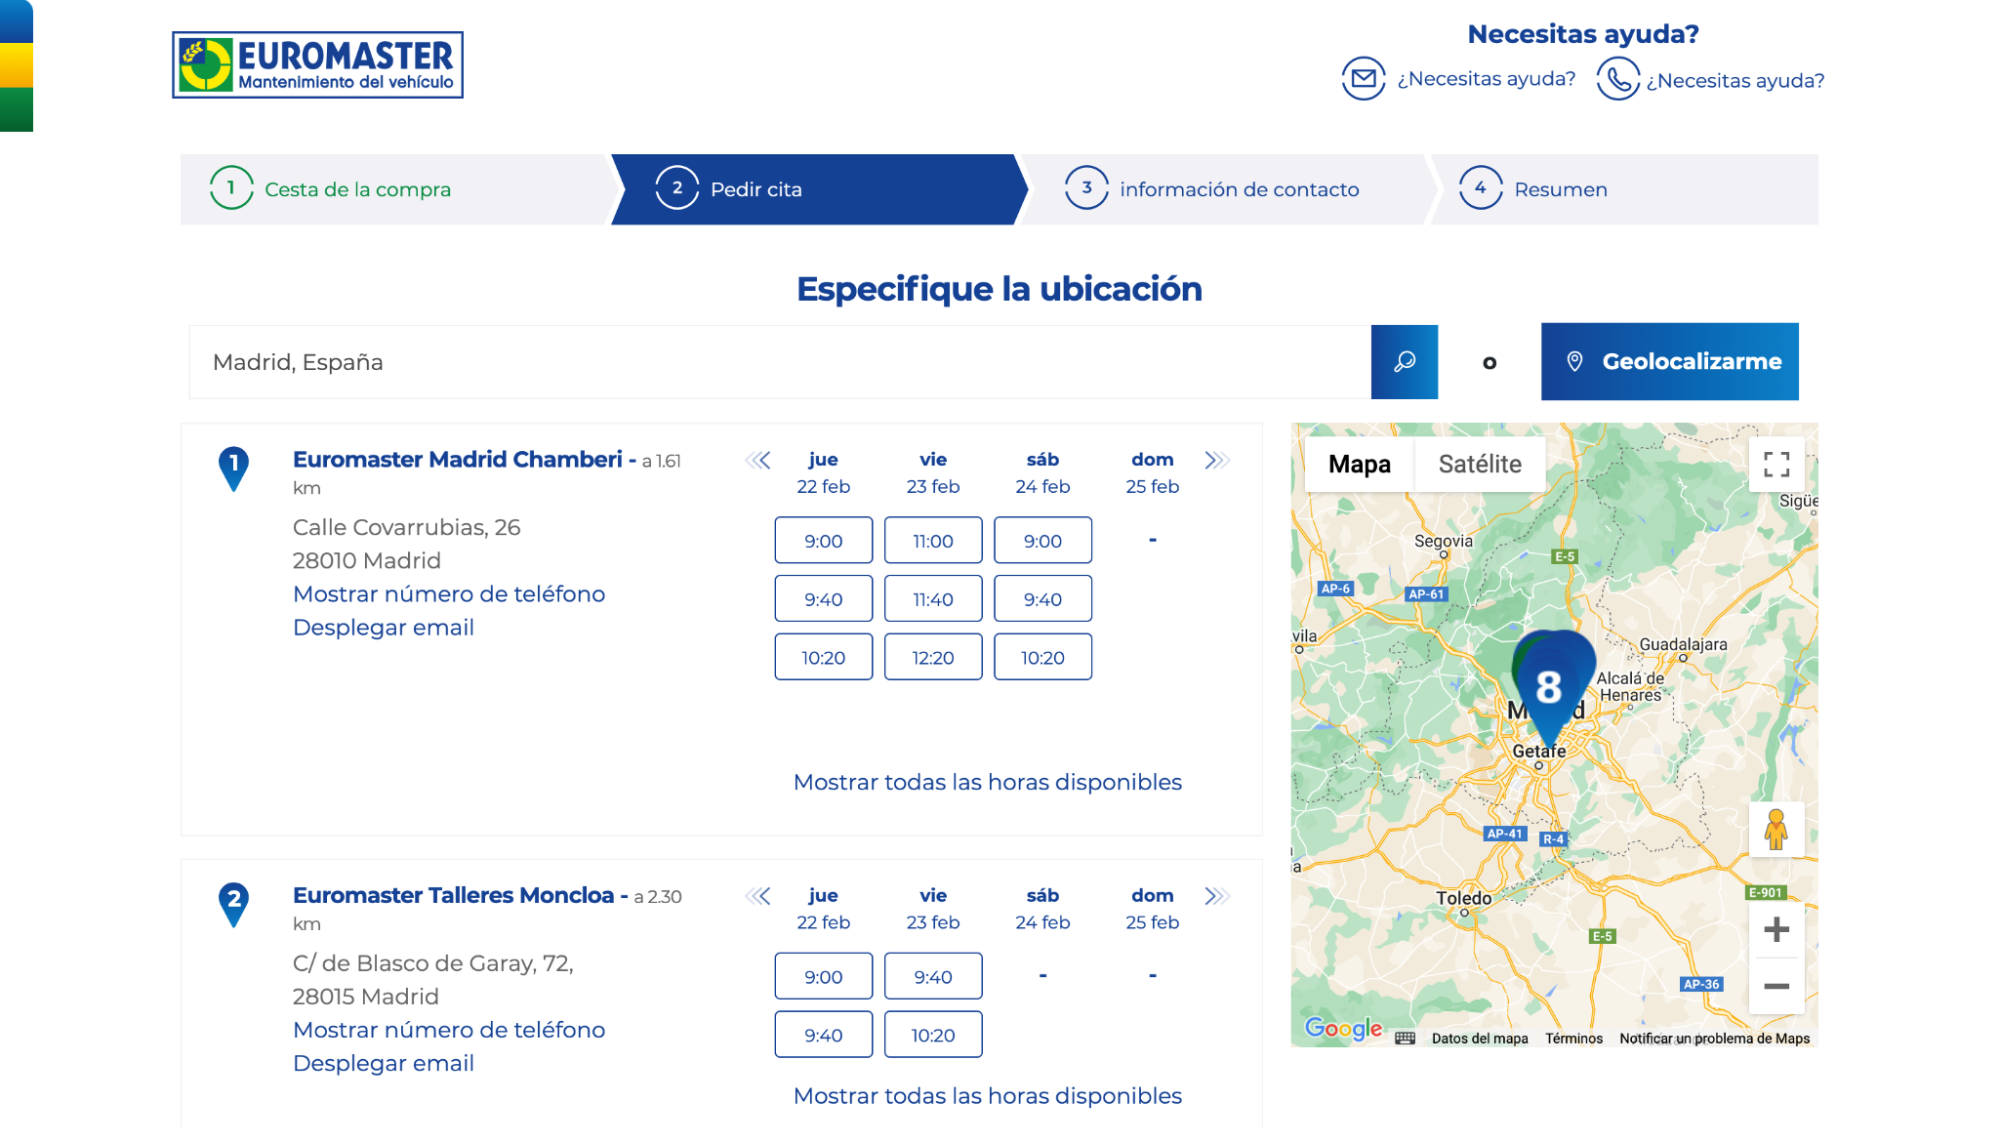The width and height of the screenshot is (1999, 1128).
Task: Click the email envelope help icon
Action: coord(1363,78)
